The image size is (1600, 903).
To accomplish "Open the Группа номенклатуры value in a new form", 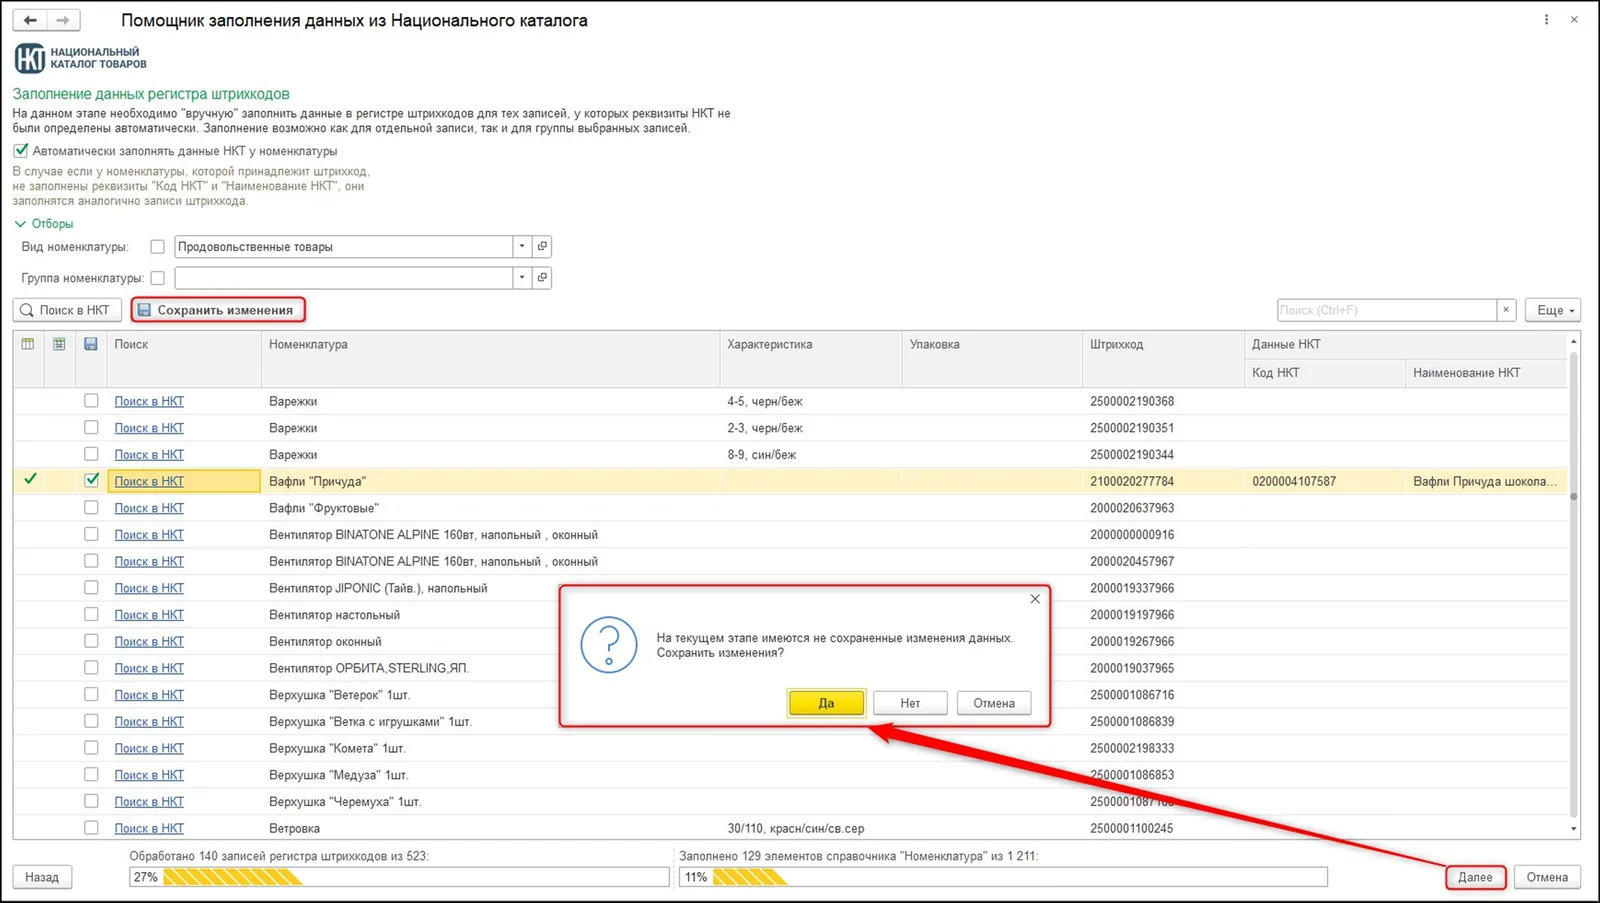I will pos(542,277).
